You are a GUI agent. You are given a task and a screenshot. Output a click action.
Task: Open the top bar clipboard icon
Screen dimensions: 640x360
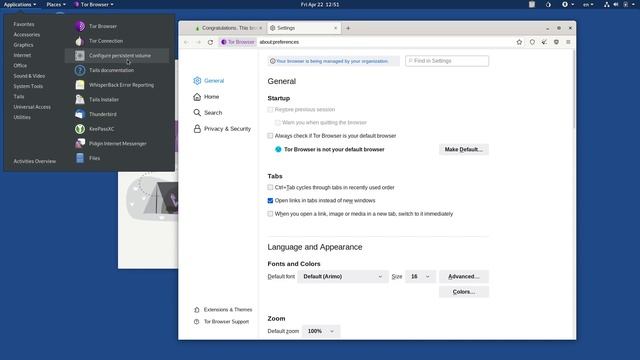[532, 4]
